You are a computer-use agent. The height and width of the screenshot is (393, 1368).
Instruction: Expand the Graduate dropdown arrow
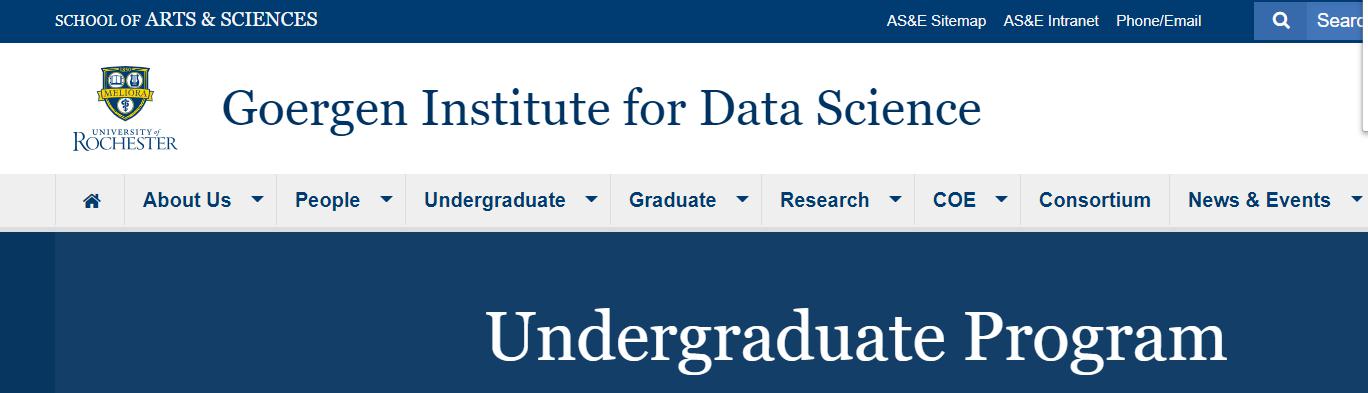pos(742,200)
